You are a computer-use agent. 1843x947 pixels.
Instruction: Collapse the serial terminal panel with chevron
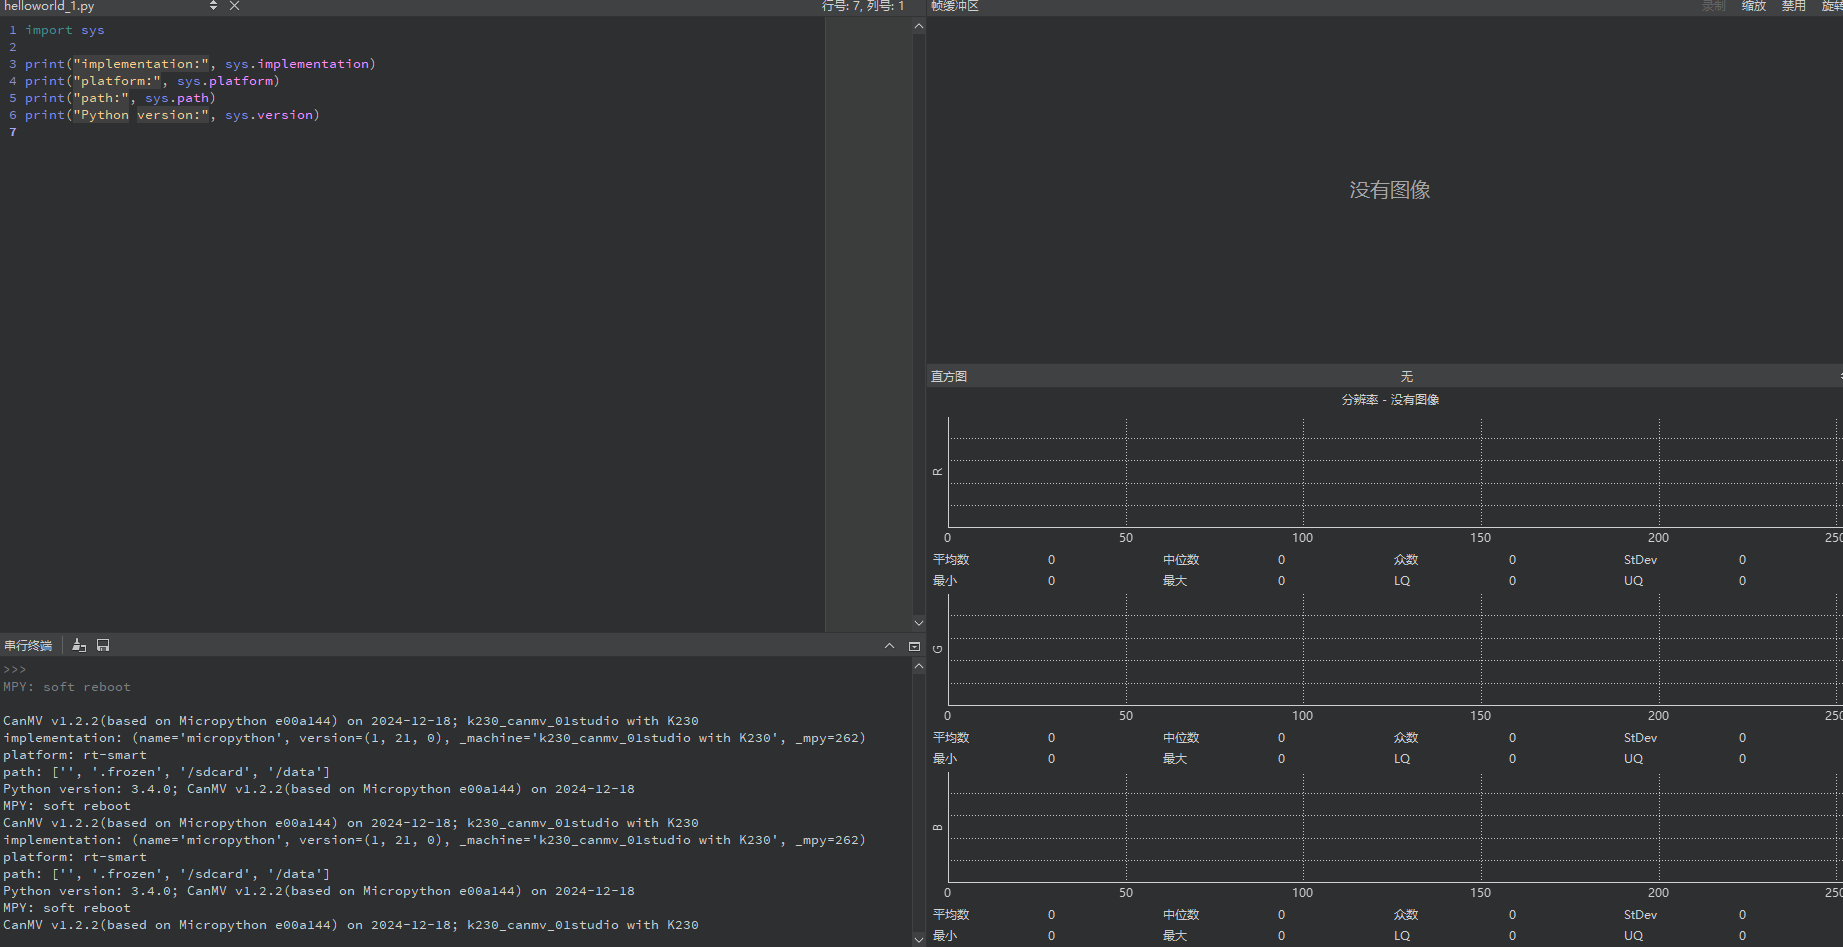(889, 646)
